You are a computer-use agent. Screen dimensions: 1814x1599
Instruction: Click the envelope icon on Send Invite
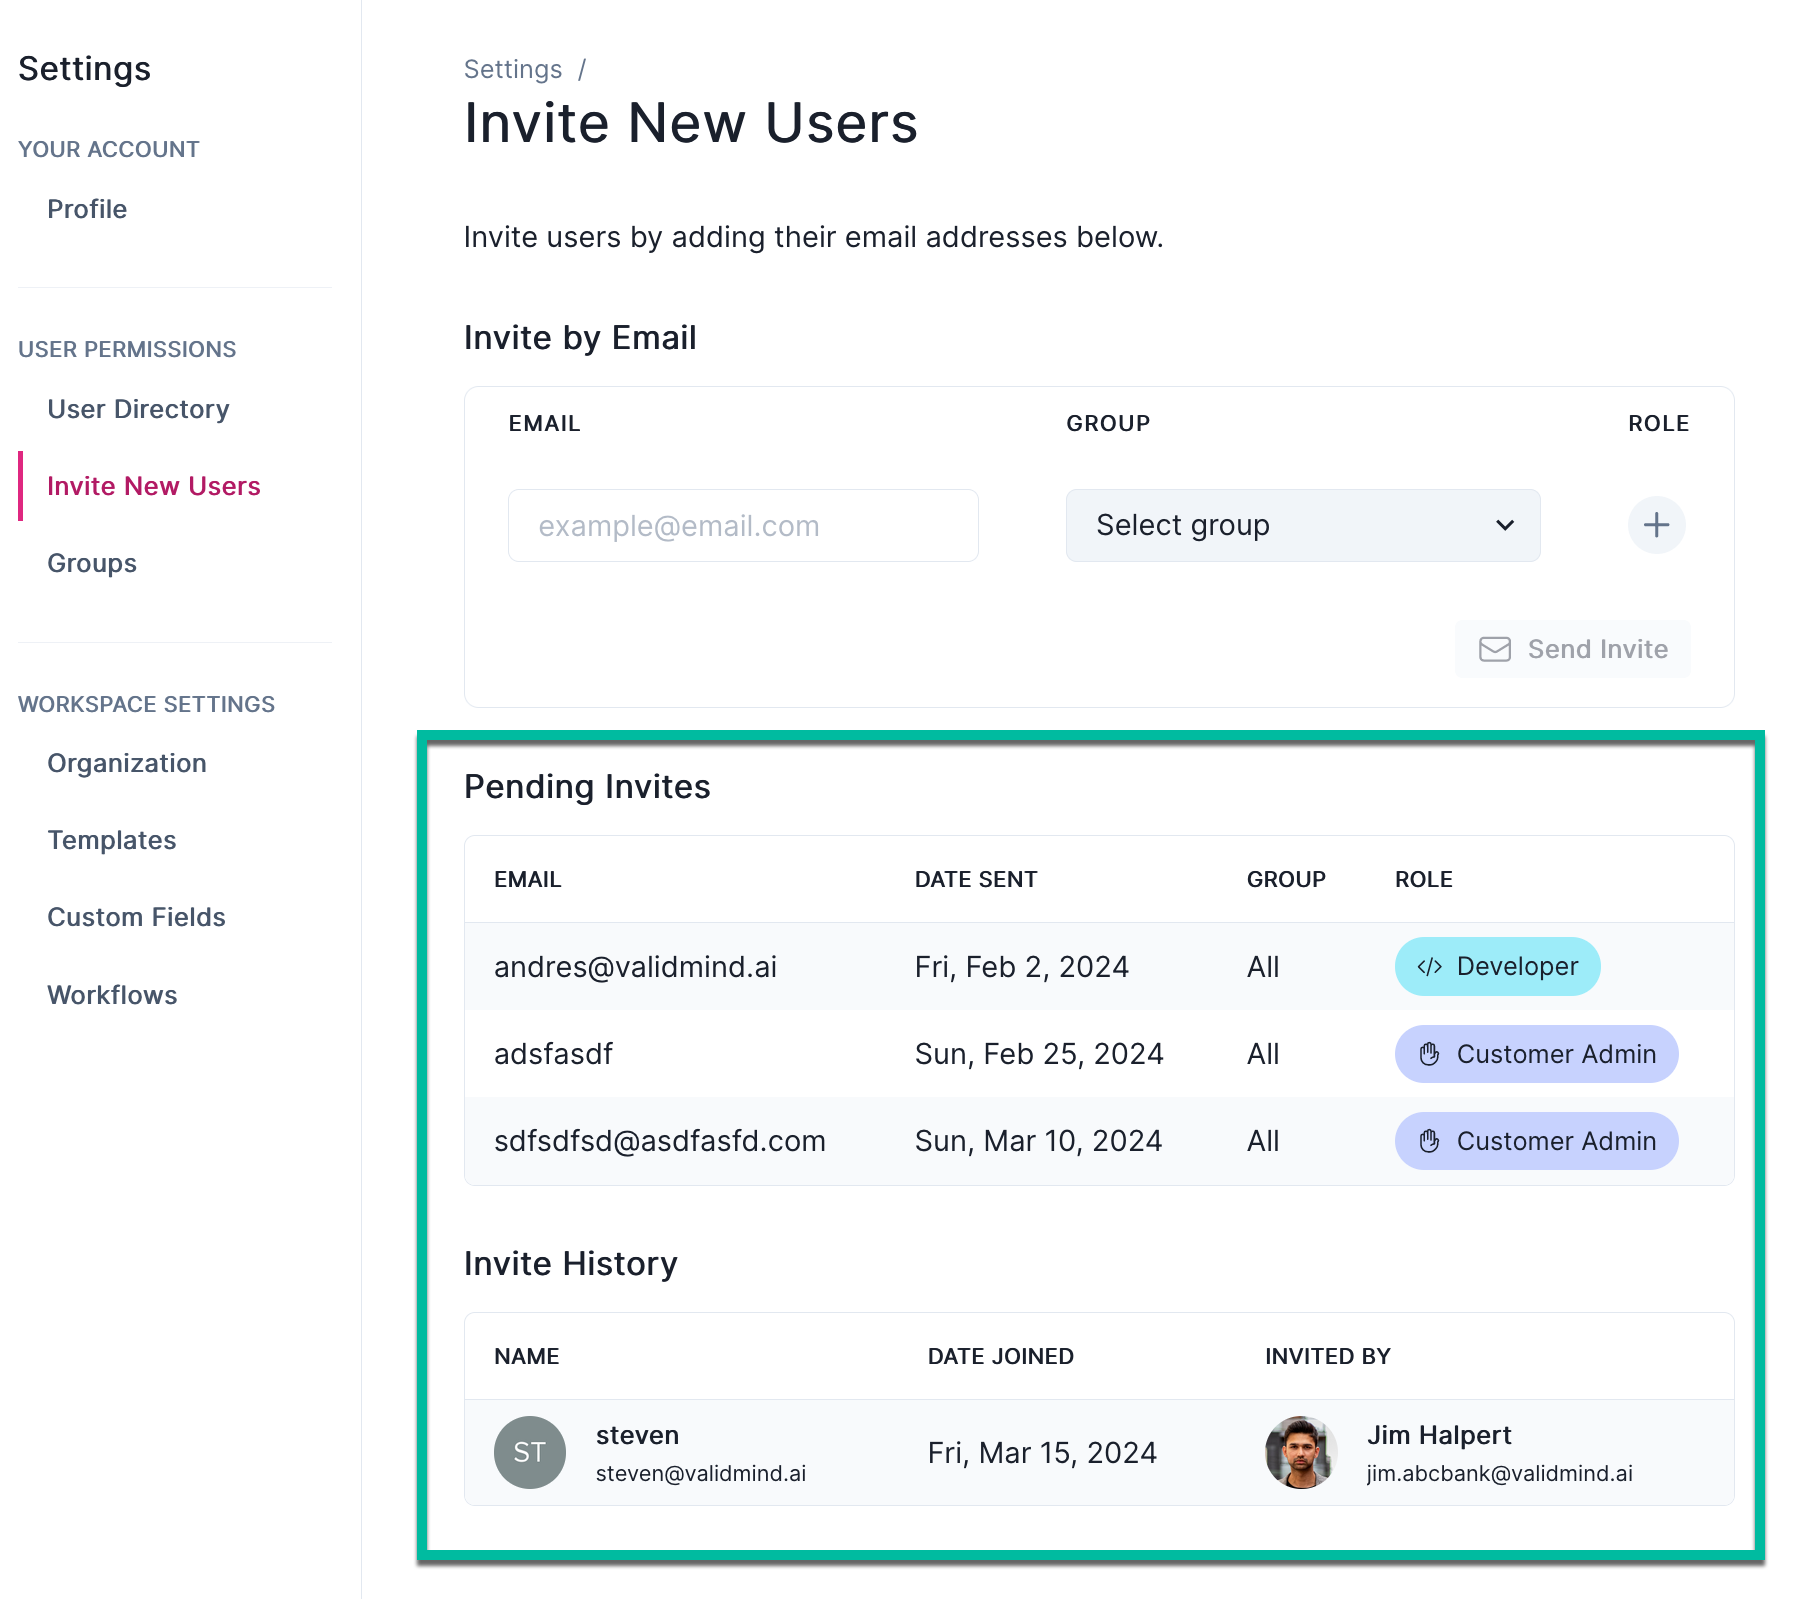pos(1494,649)
